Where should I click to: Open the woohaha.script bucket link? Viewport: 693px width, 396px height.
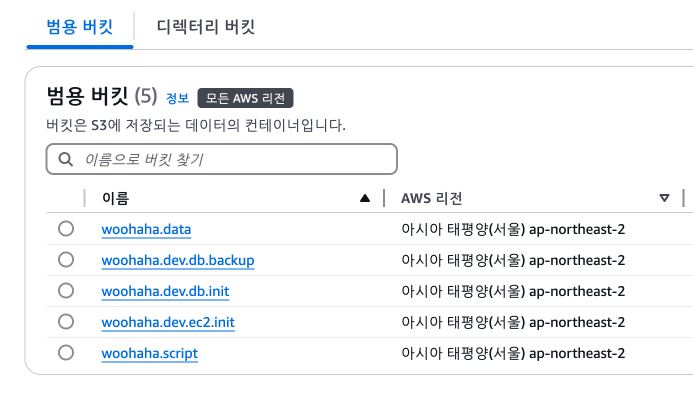[x=149, y=354]
